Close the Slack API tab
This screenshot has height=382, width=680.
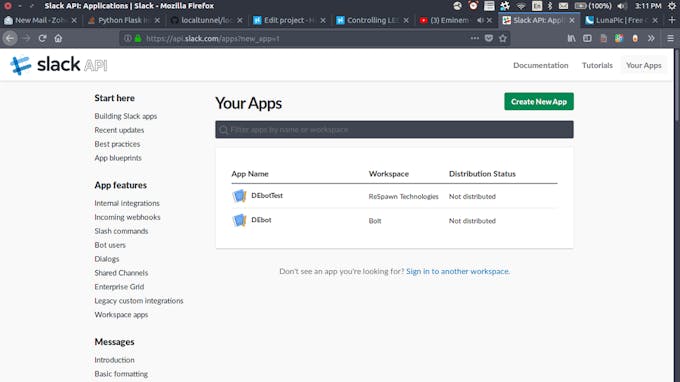pyautogui.click(x=572, y=20)
